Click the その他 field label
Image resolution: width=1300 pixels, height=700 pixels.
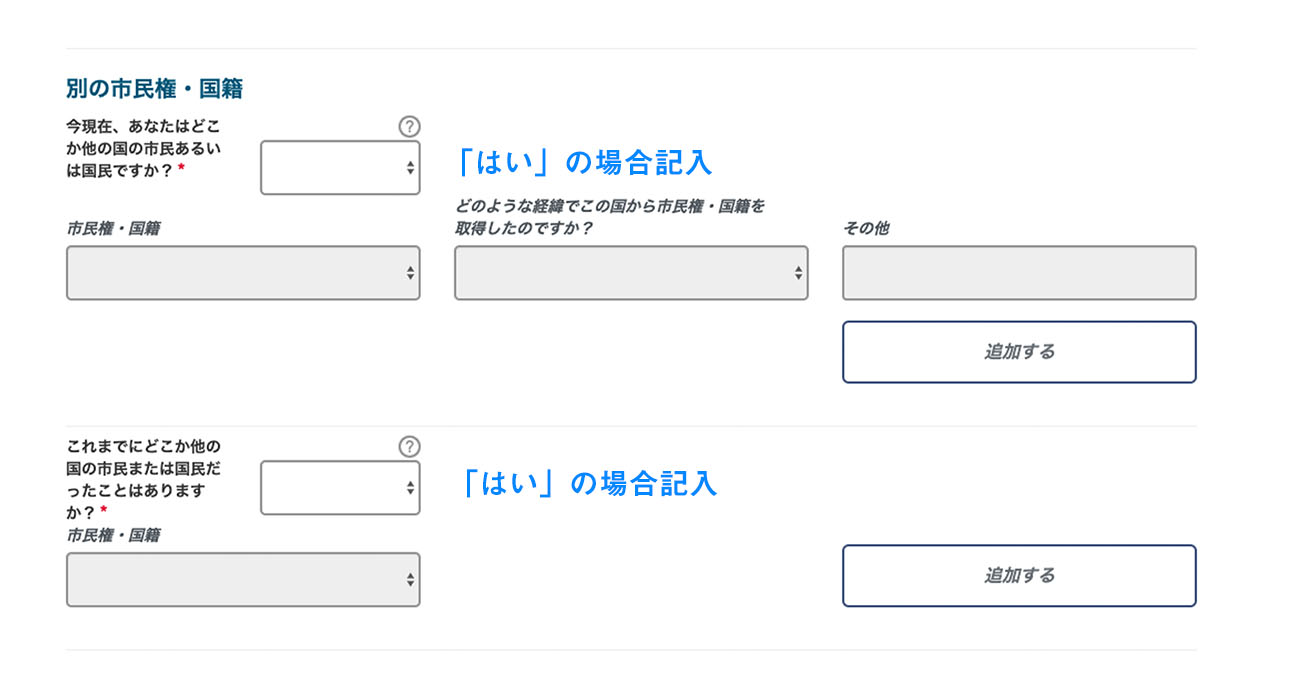click(x=865, y=228)
